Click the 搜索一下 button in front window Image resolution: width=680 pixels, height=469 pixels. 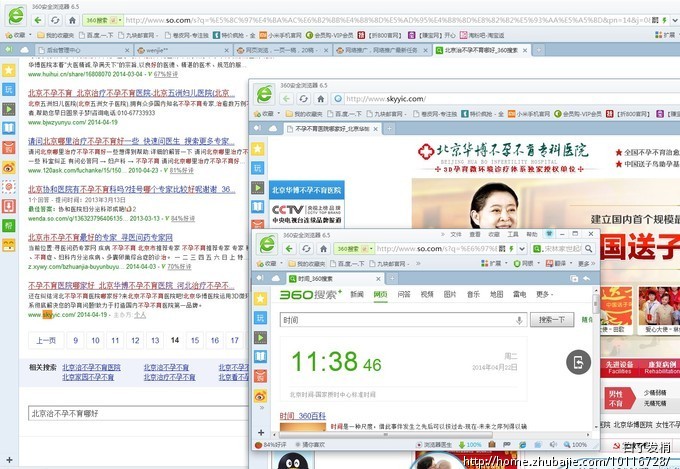[552, 320]
